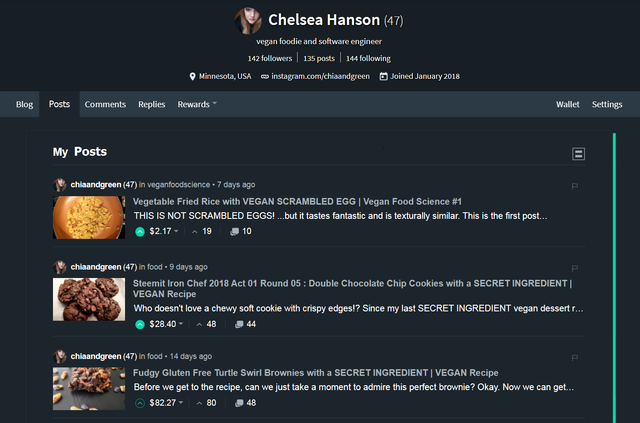Open the Vegetable Fried Rice post title
This screenshot has width=640, height=423.
click(x=297, y=202)
